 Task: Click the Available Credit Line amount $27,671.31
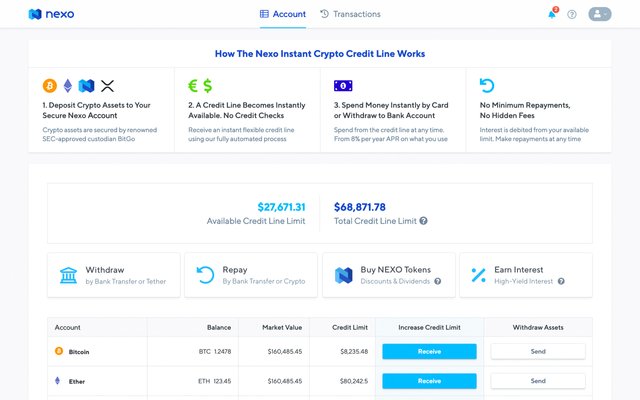coord(281,207)
